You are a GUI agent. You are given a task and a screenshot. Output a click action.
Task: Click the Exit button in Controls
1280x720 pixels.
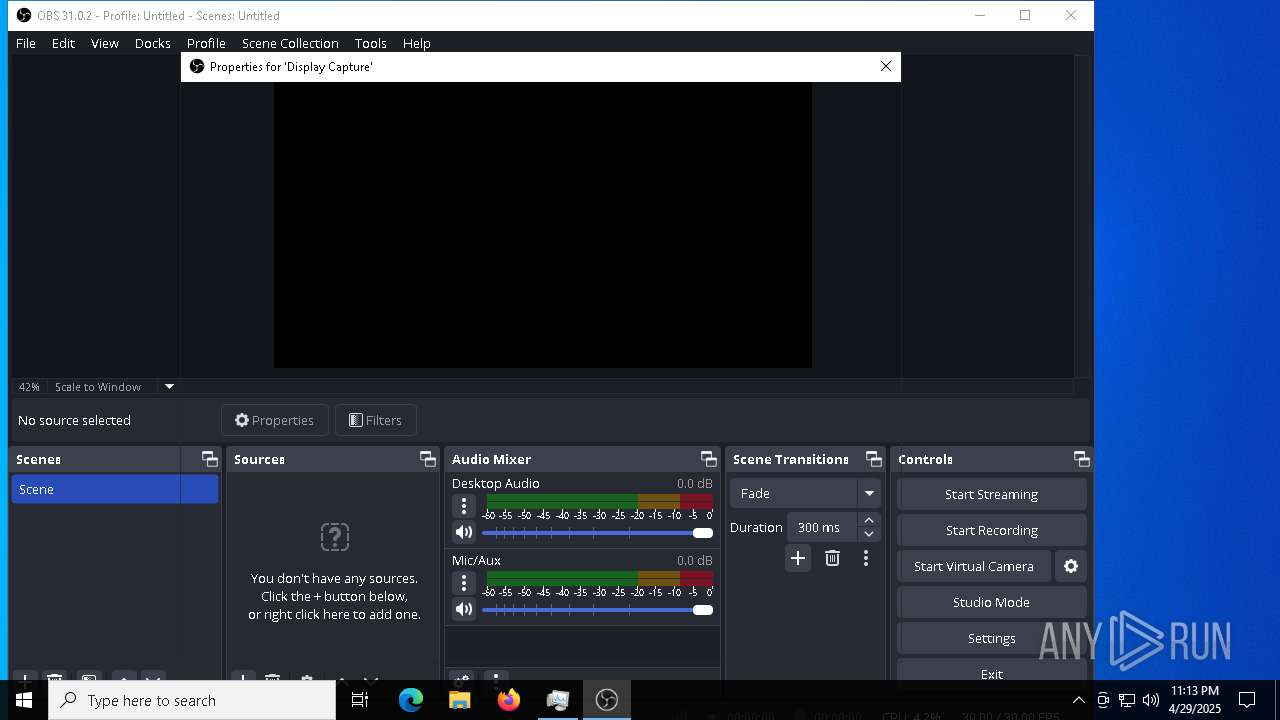(x=991, y=672)
